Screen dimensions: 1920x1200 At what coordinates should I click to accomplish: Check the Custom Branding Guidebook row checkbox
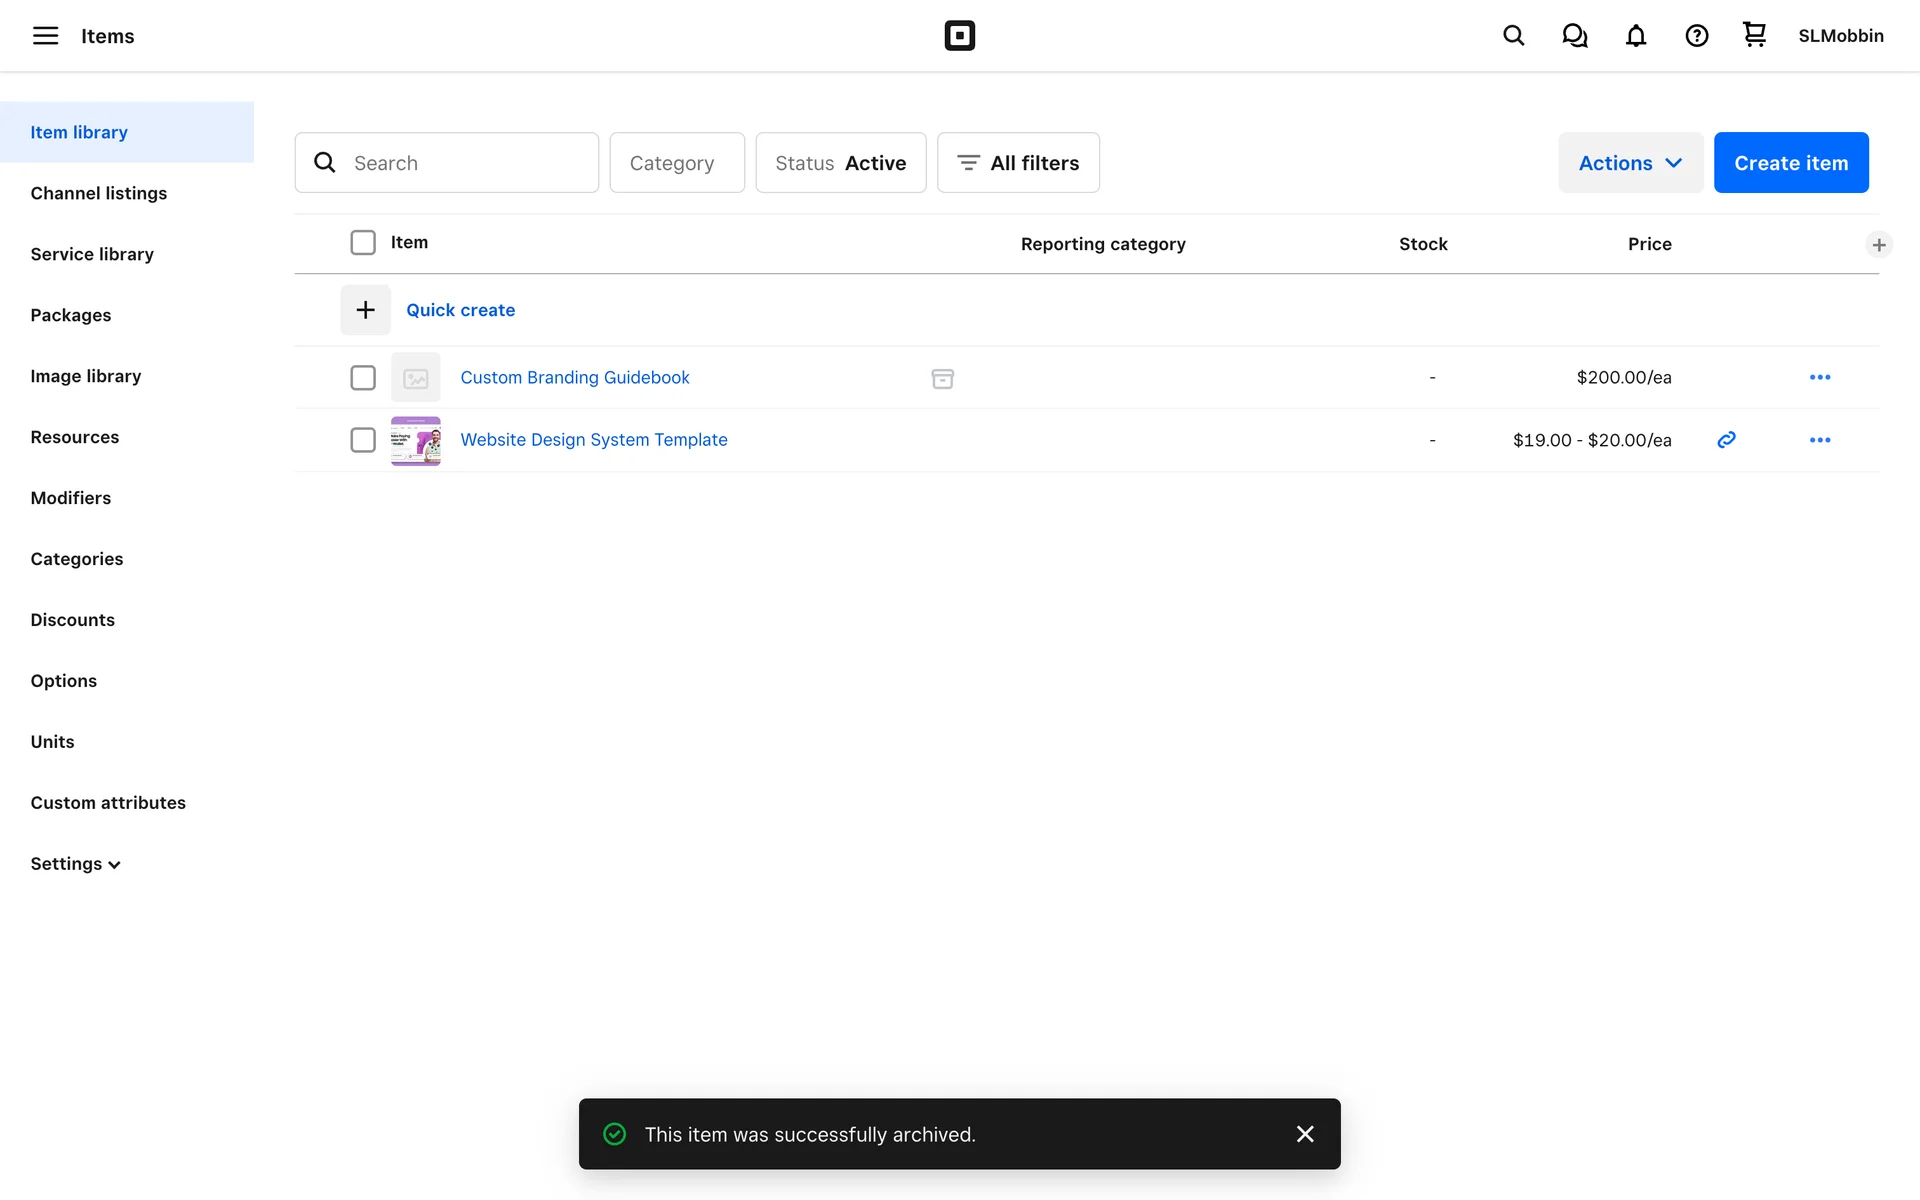tap(363, 378)
